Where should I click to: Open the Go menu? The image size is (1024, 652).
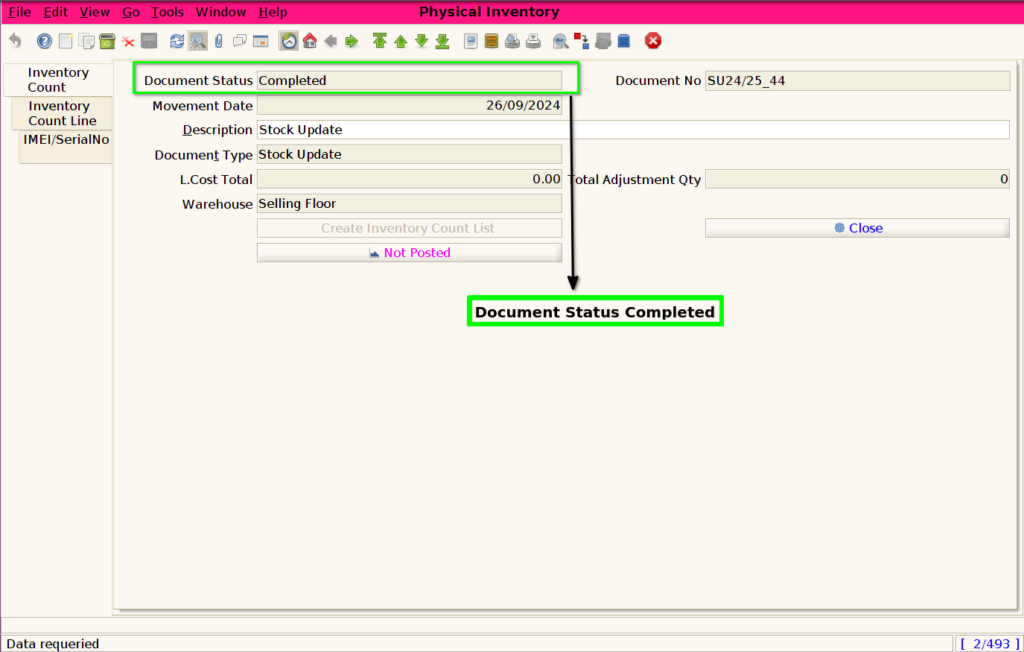coord(131,12)
